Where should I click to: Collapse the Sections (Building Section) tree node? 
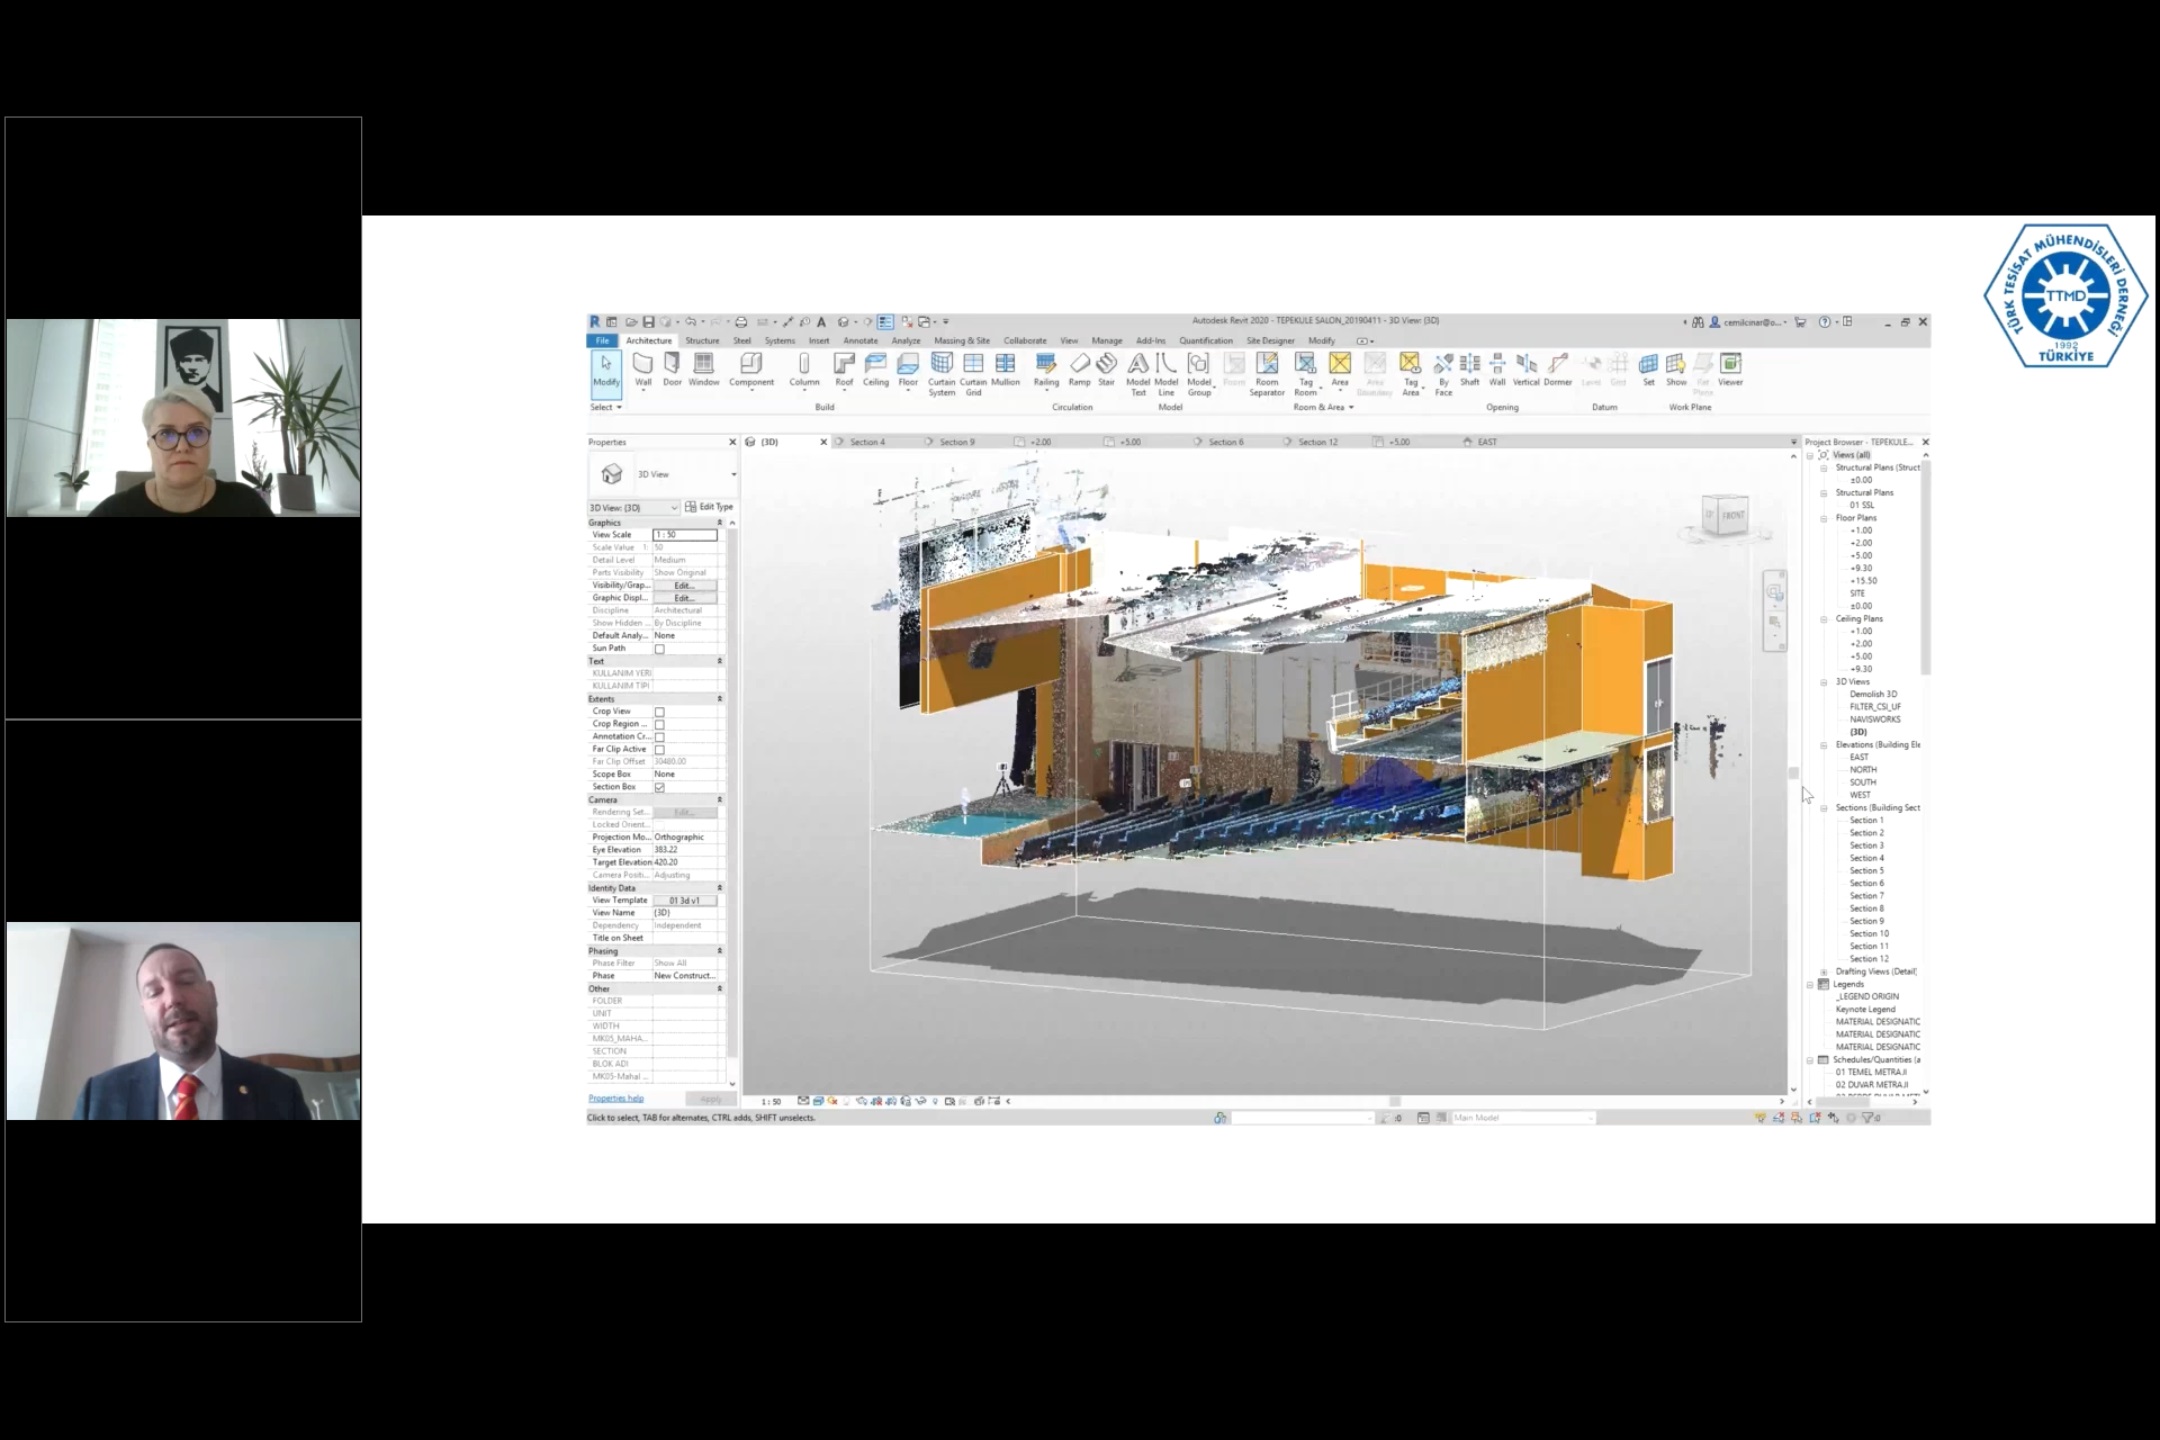point(1824,808)
